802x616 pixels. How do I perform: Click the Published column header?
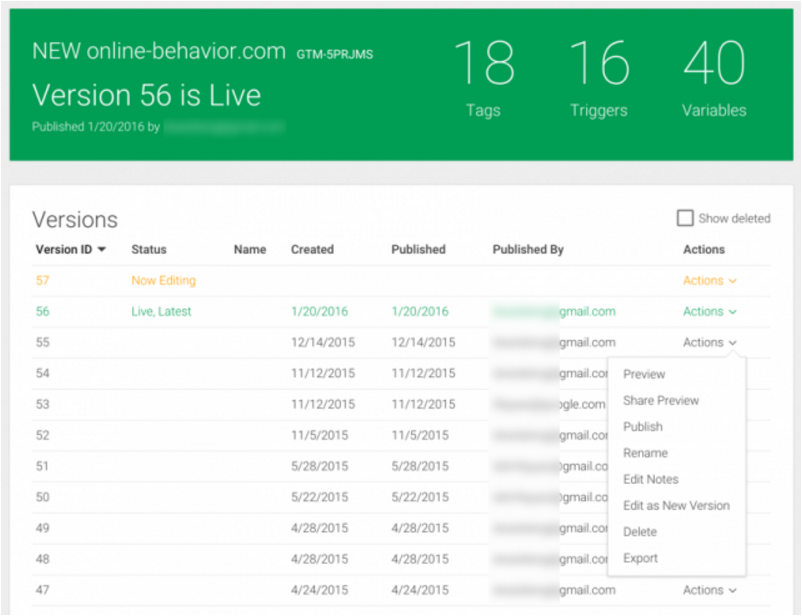click(x=418, y=250)
